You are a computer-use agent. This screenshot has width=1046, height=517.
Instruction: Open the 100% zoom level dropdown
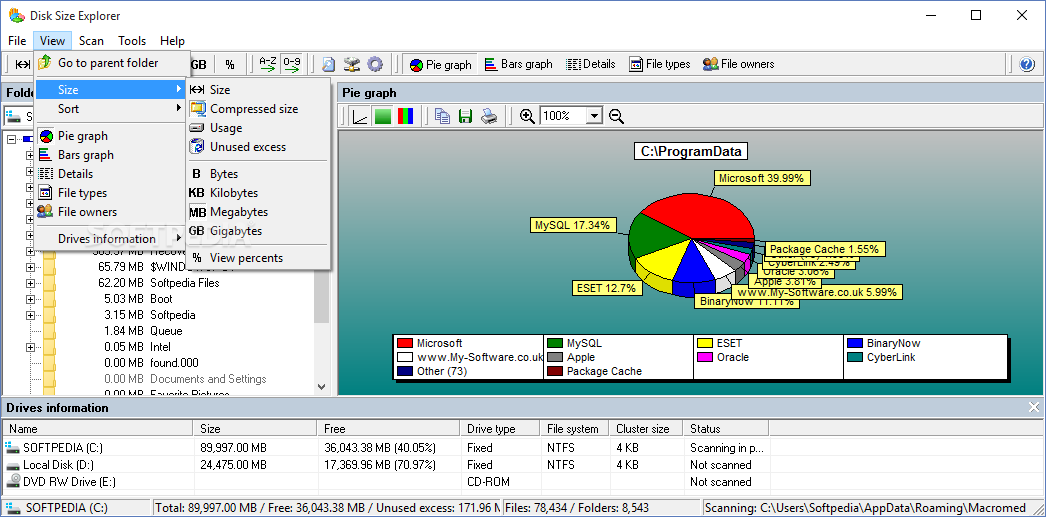pyautogui.click(x=594, y=116)
